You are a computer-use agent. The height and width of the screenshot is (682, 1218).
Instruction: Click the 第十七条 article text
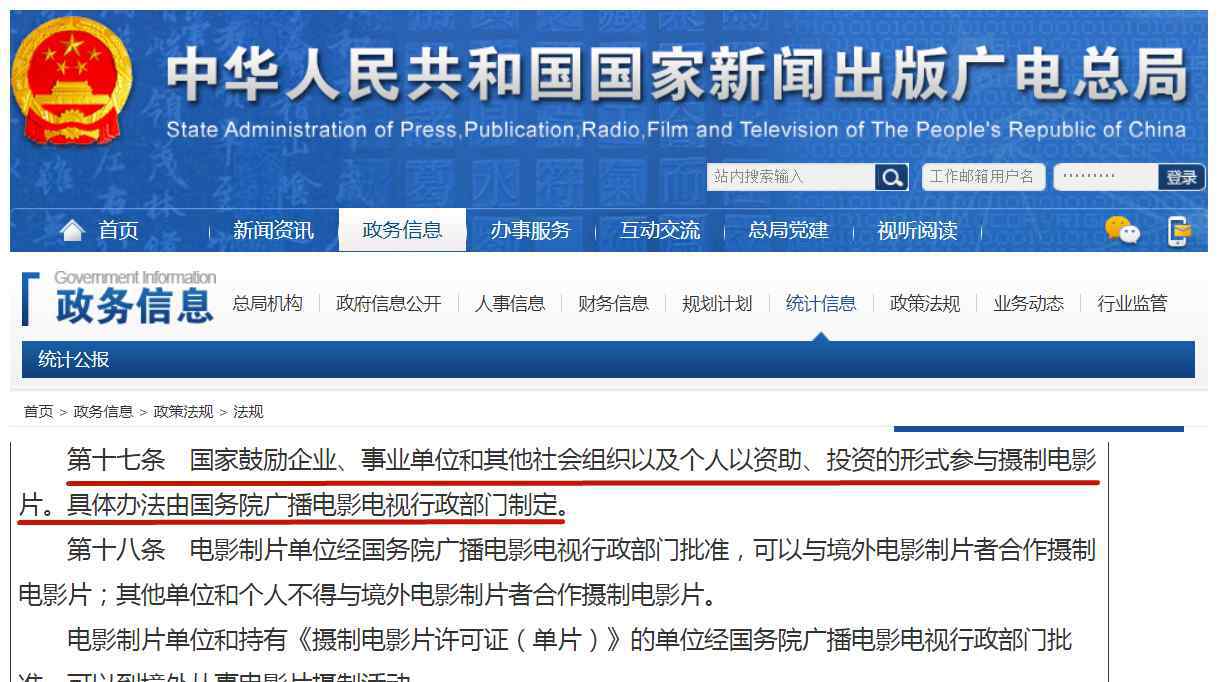tap(558, 483)
